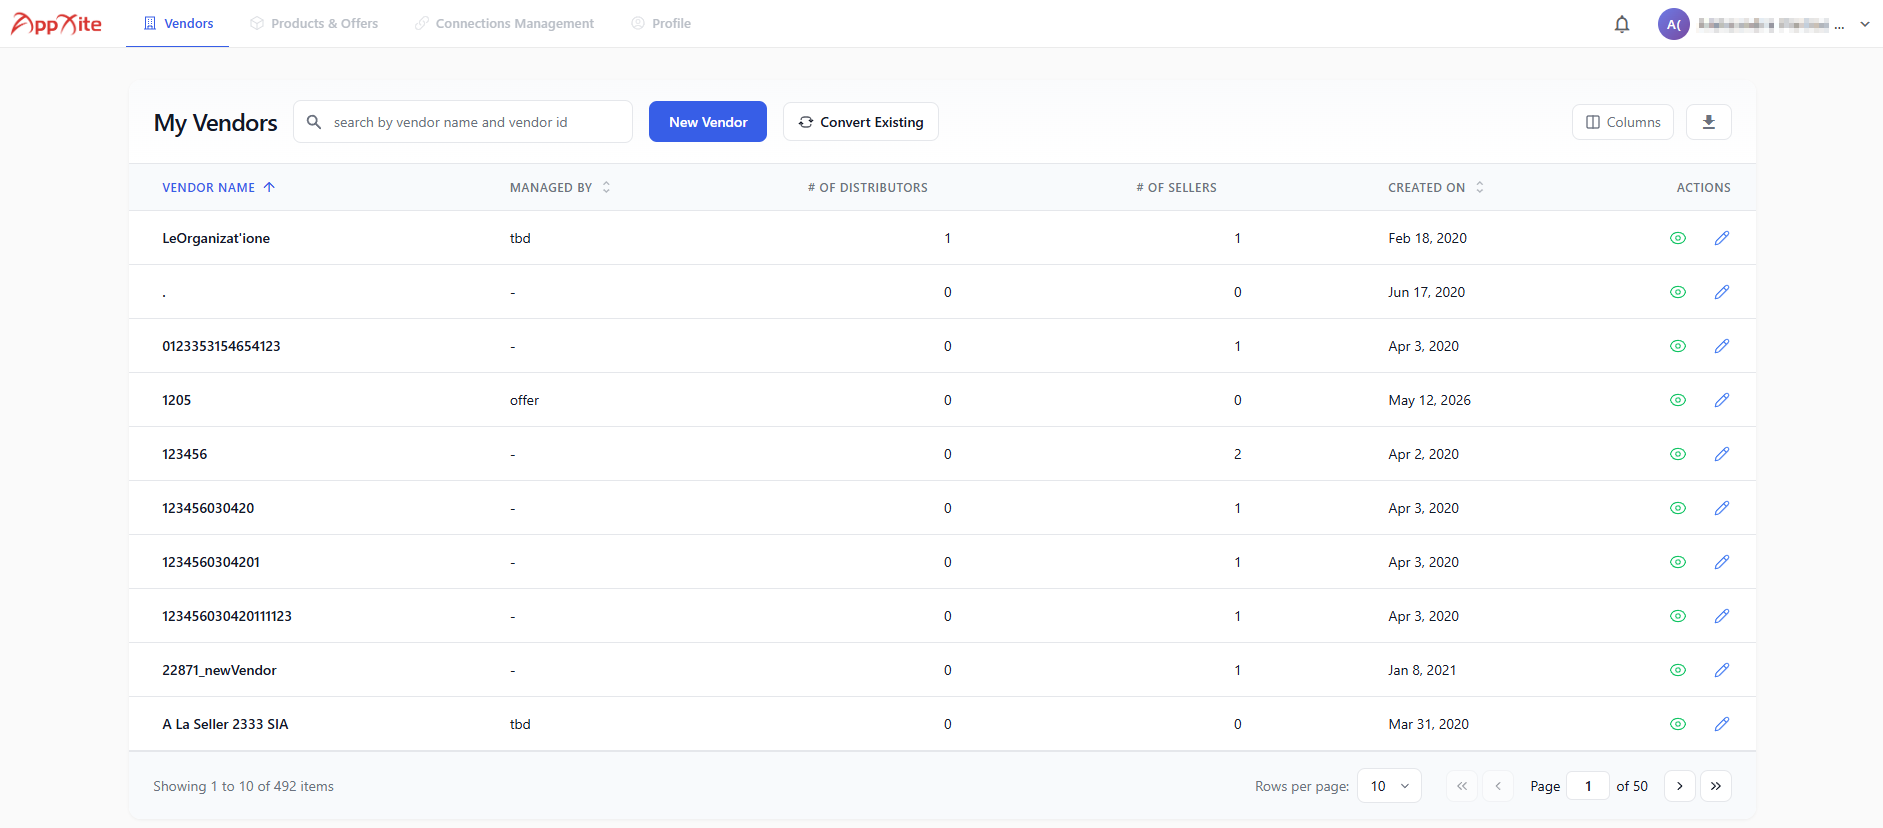Edit the vendor created Jun 17, 2020
The width and height of the screenshot is (1883, 828).
click(1722, 292)
